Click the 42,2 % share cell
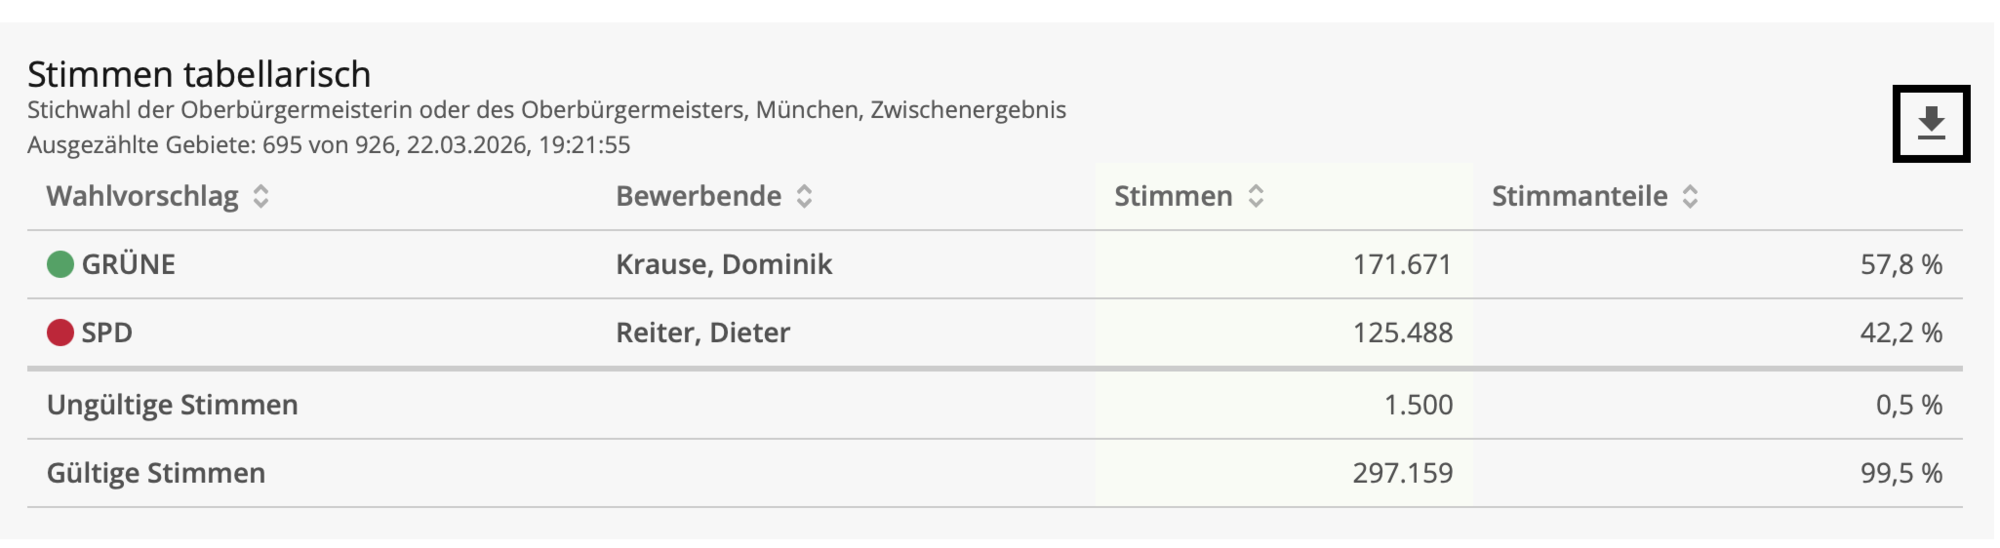Viewport: 2000px width, 548px height. click(x=1900, y=332)
